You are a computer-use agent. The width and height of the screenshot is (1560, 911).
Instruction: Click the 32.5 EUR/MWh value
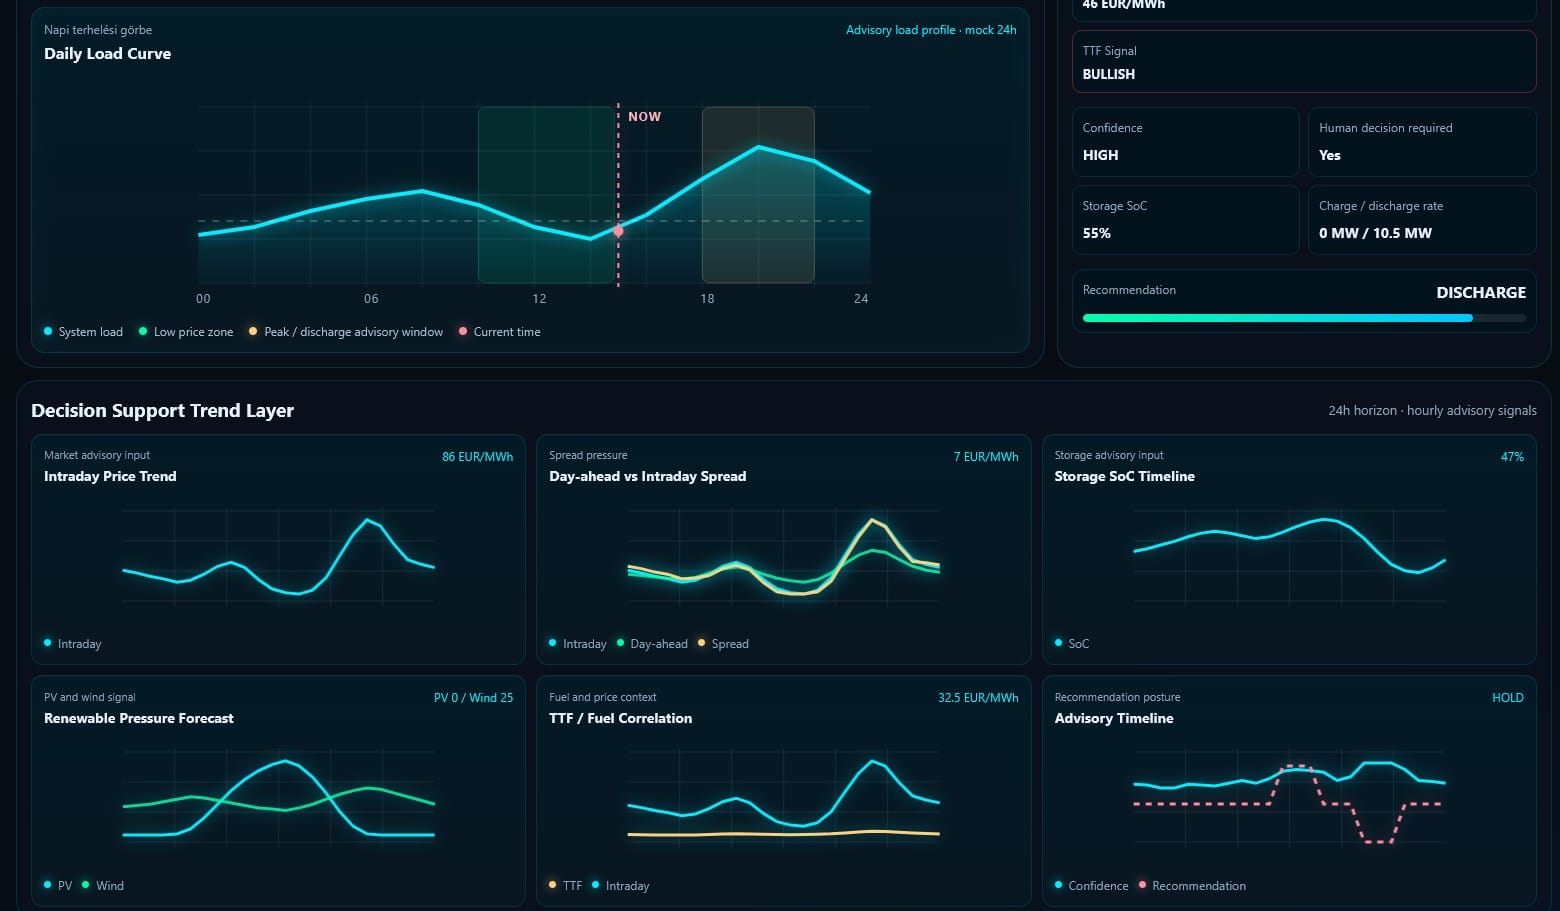coord(978,698)
